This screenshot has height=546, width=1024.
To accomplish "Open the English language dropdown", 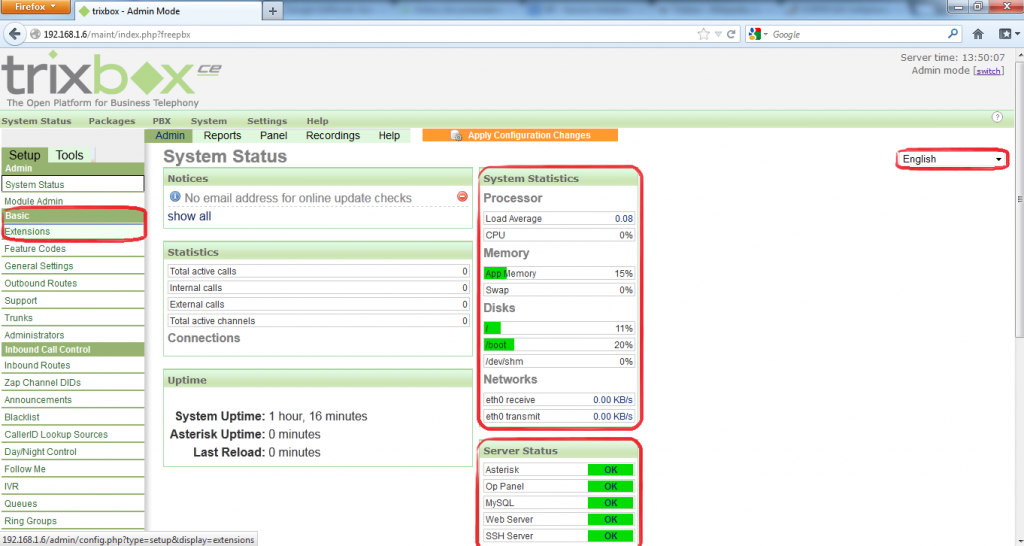I will pos(952,159).
